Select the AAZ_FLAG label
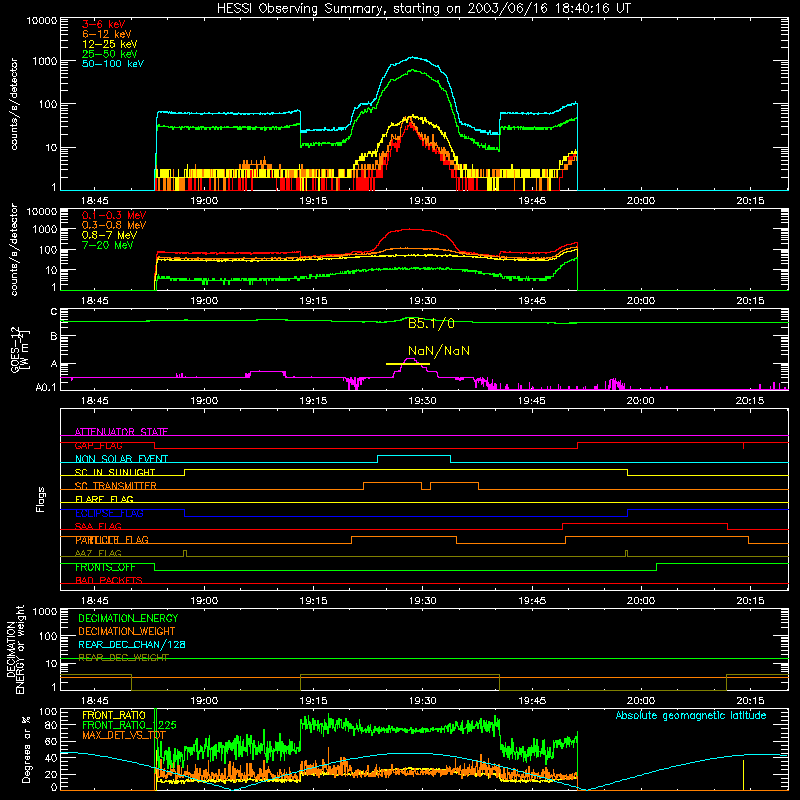 tap(98, 553)
